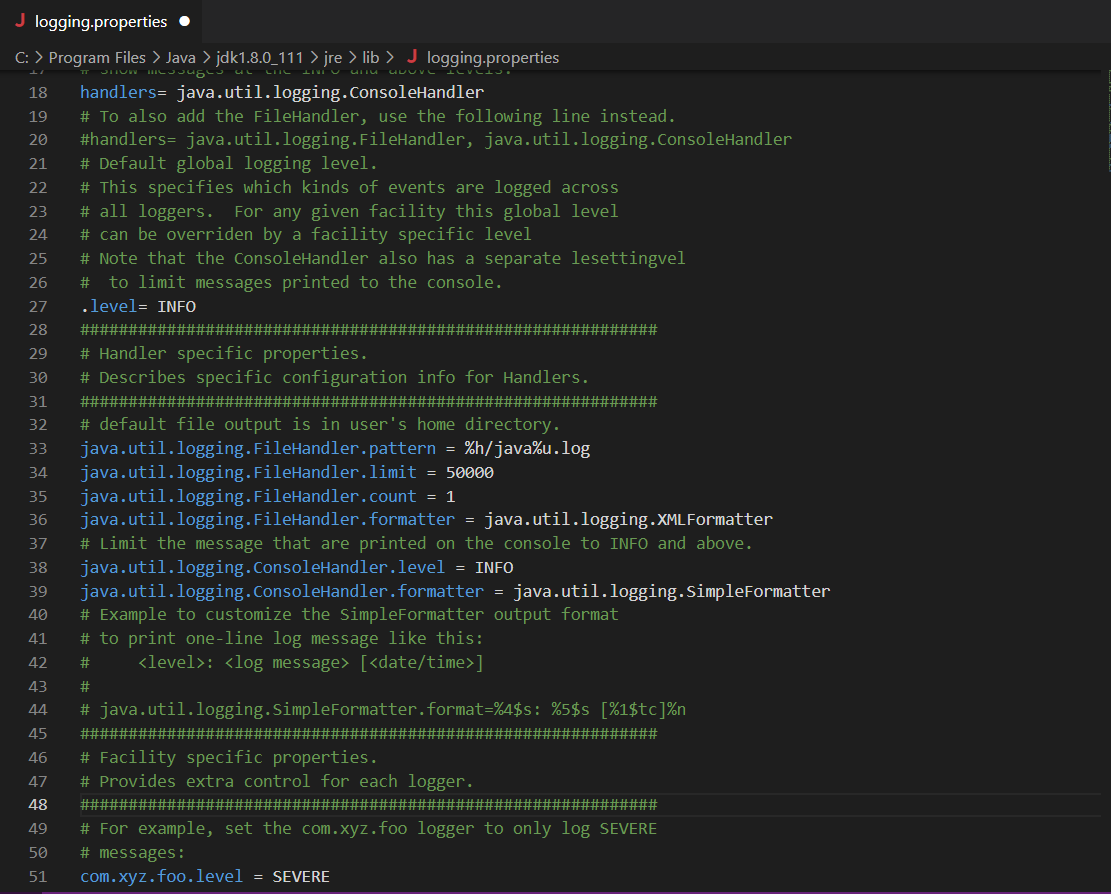Click '<level>: <log message> [<date/time>]' comment
Screen dimensions: 1111x894
click(311, 662)
